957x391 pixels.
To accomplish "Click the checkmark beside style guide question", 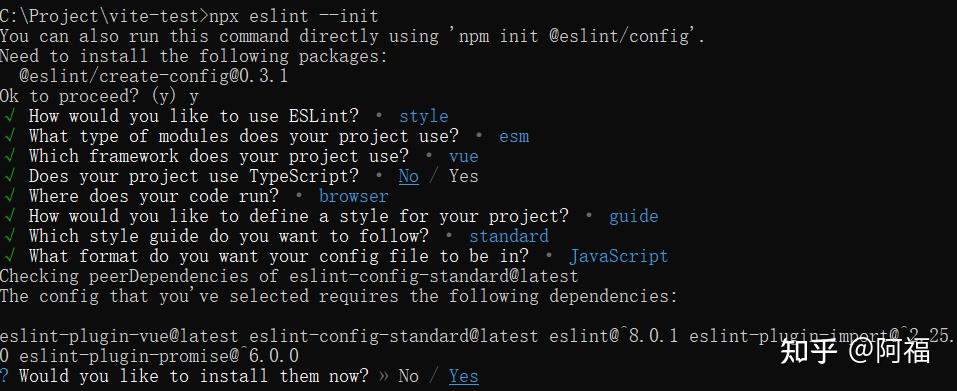I will point(9,235).
